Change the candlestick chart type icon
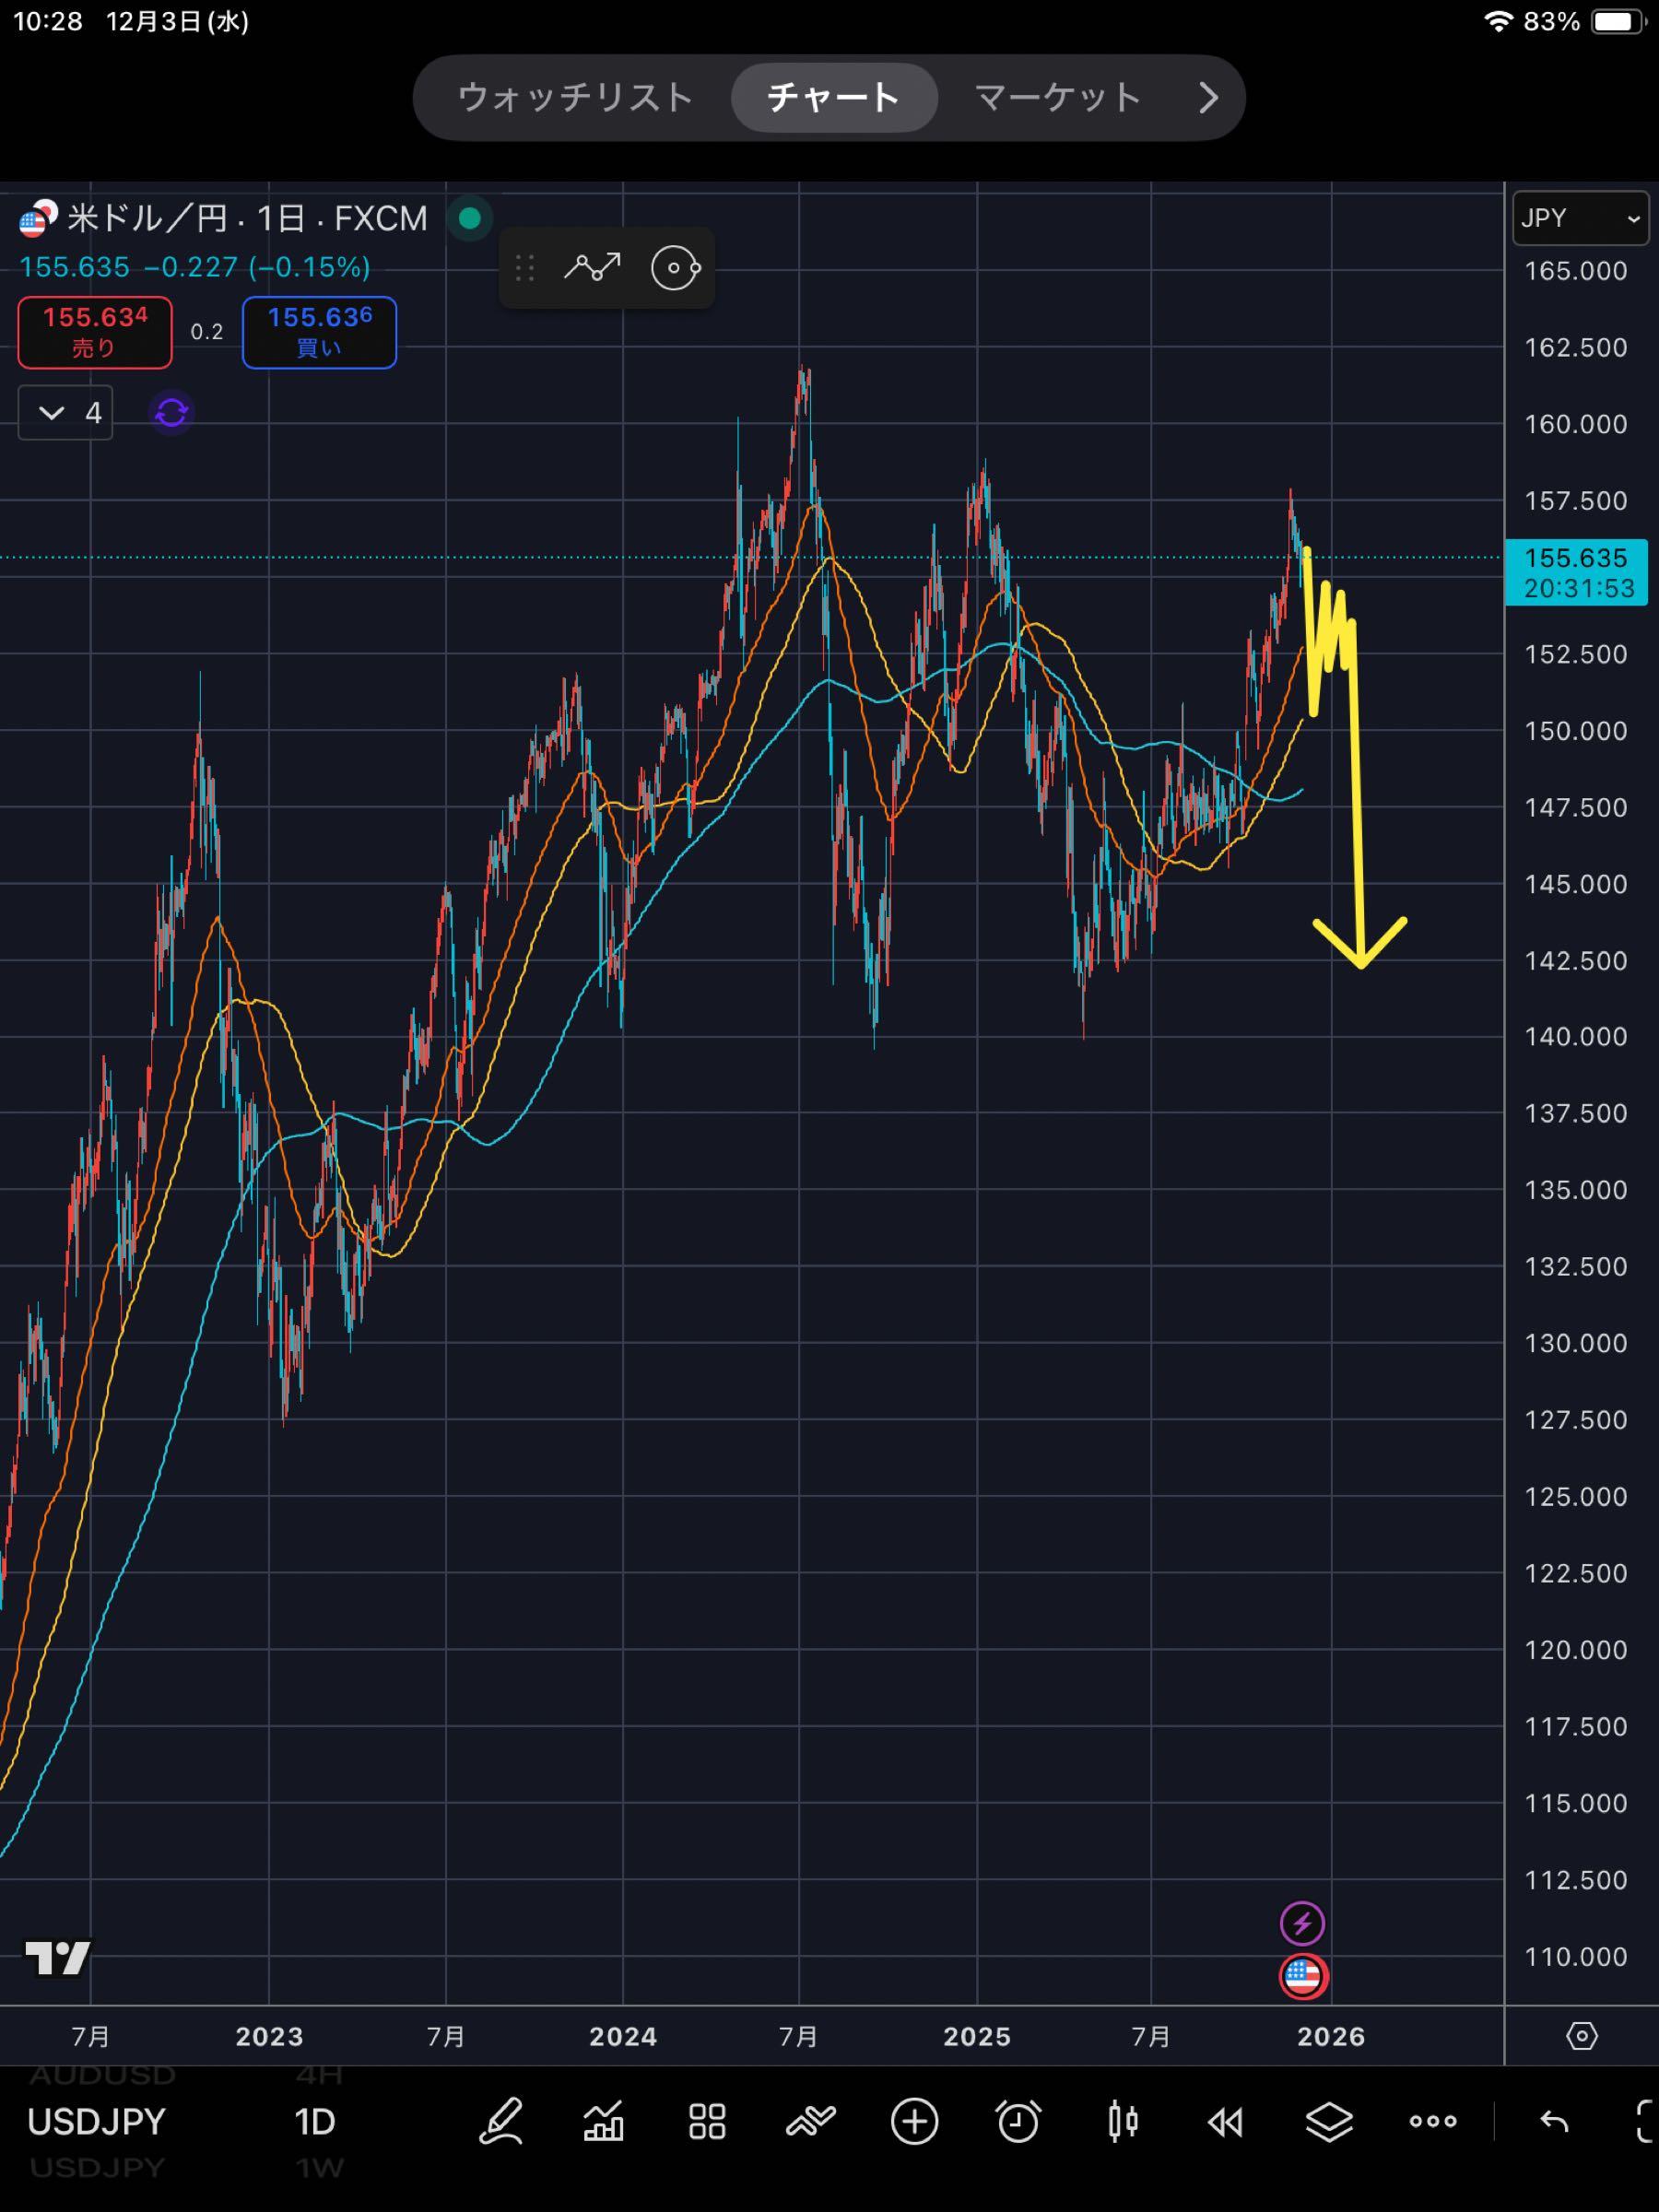 tap(1122, 2121)
